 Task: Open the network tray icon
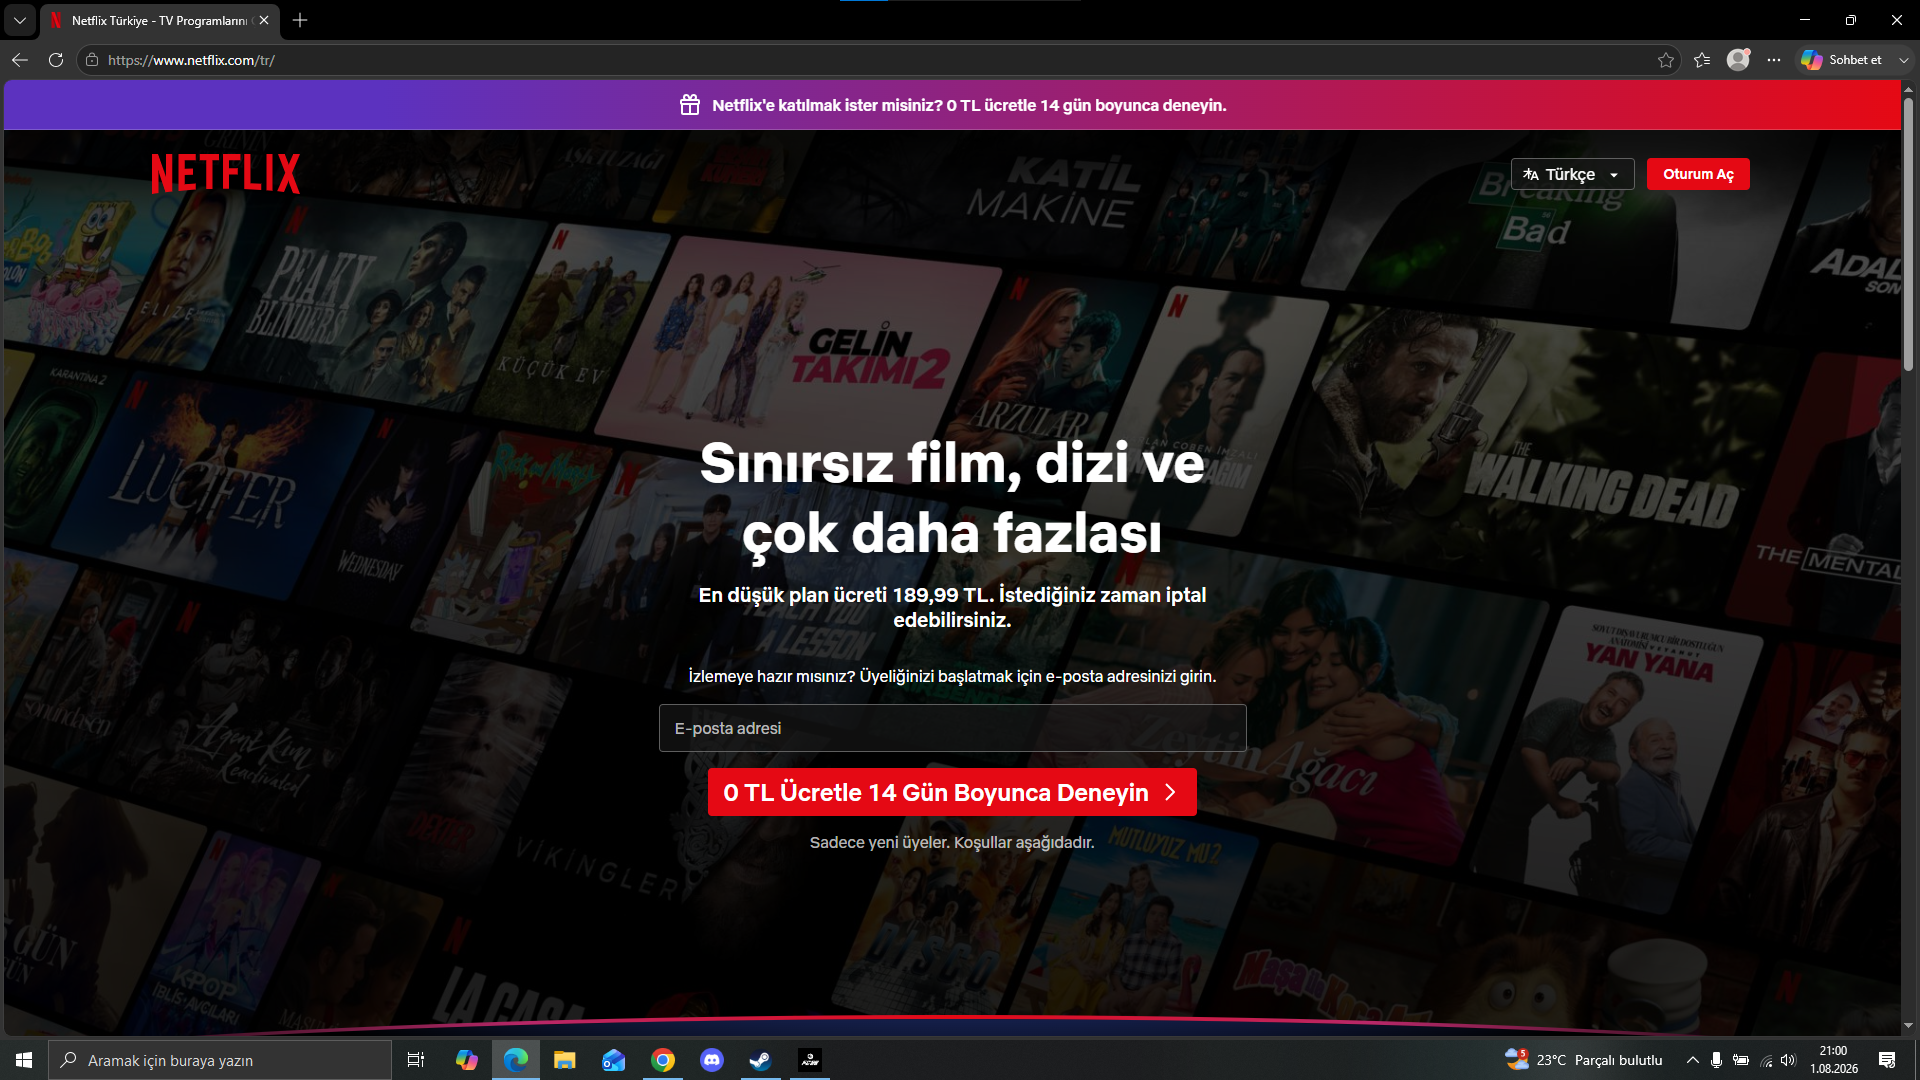[1766, 1060]
